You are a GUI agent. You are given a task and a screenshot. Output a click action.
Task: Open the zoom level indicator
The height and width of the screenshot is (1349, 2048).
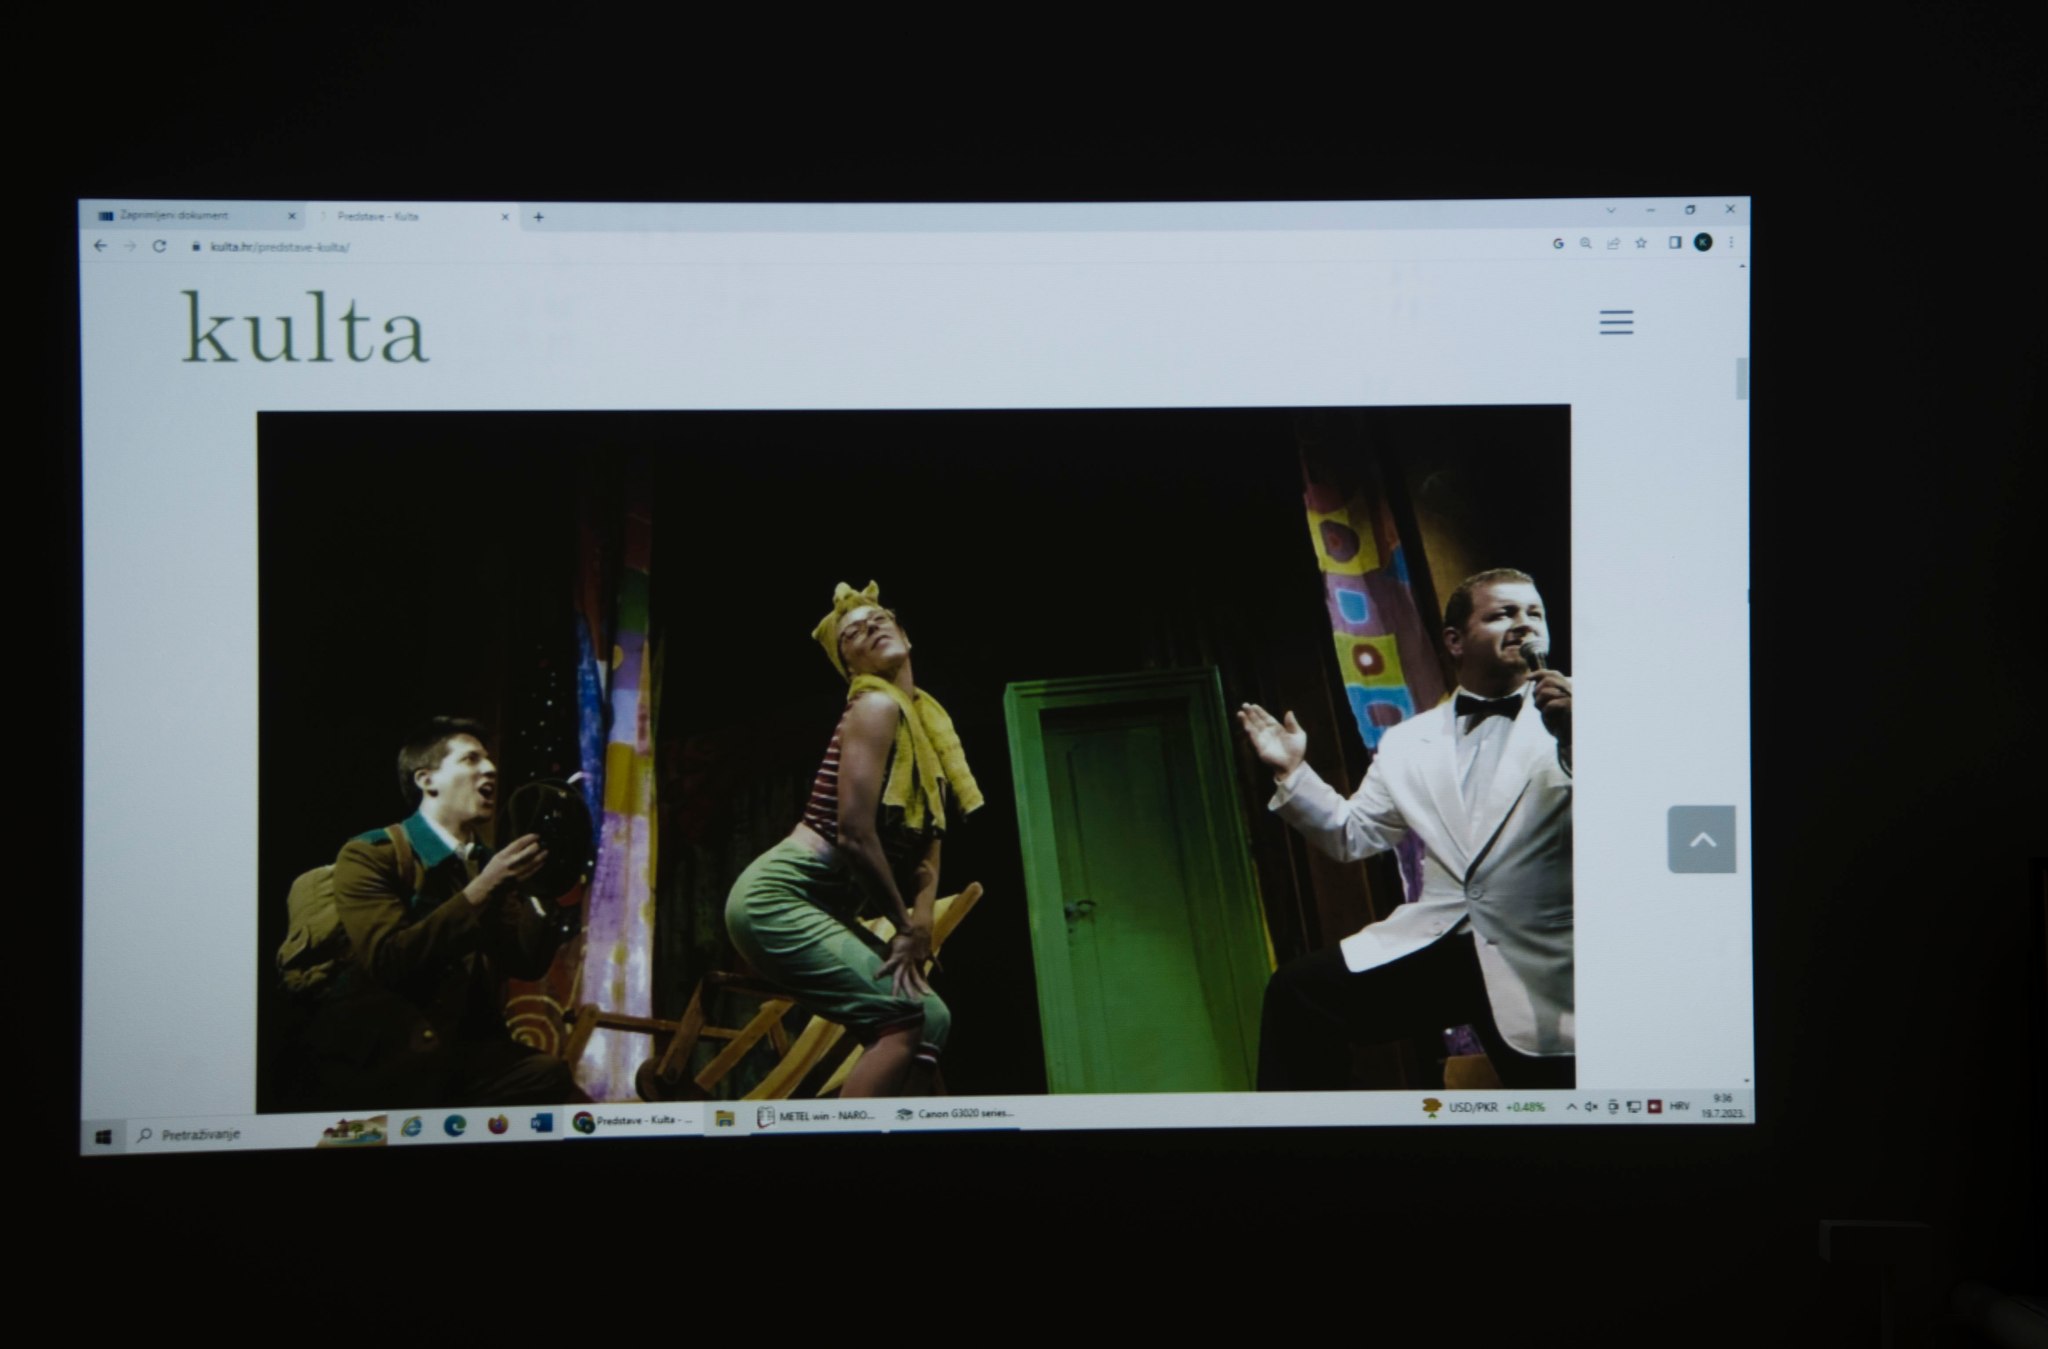1585,243
